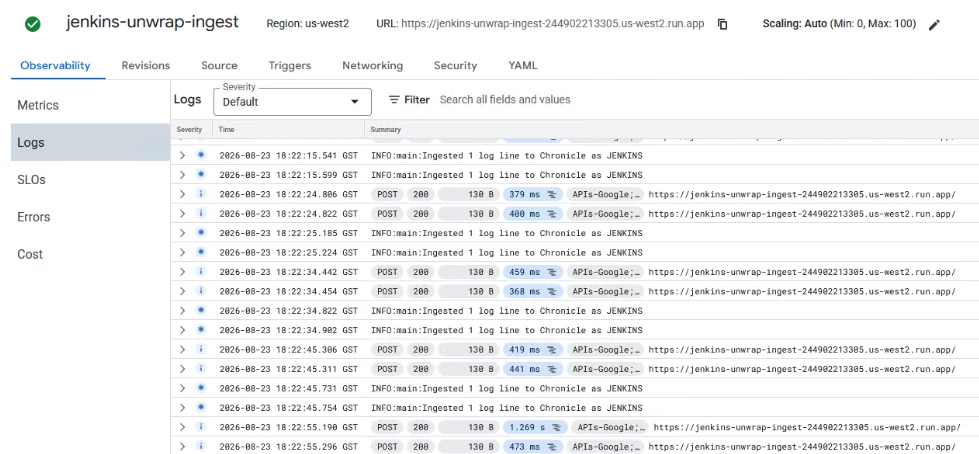This screenshot has height=454, width=979.
Task: Click the timestamp 2026-08-23 18:22:25.185 GST
Action: (288, 233)
